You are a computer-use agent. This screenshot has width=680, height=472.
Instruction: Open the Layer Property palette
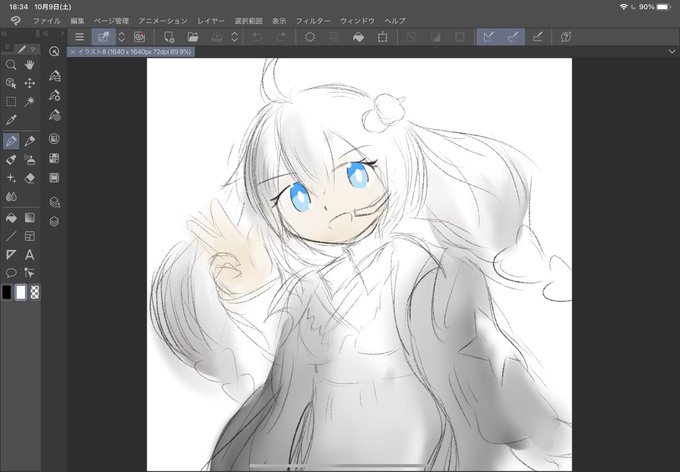[54, 202]
